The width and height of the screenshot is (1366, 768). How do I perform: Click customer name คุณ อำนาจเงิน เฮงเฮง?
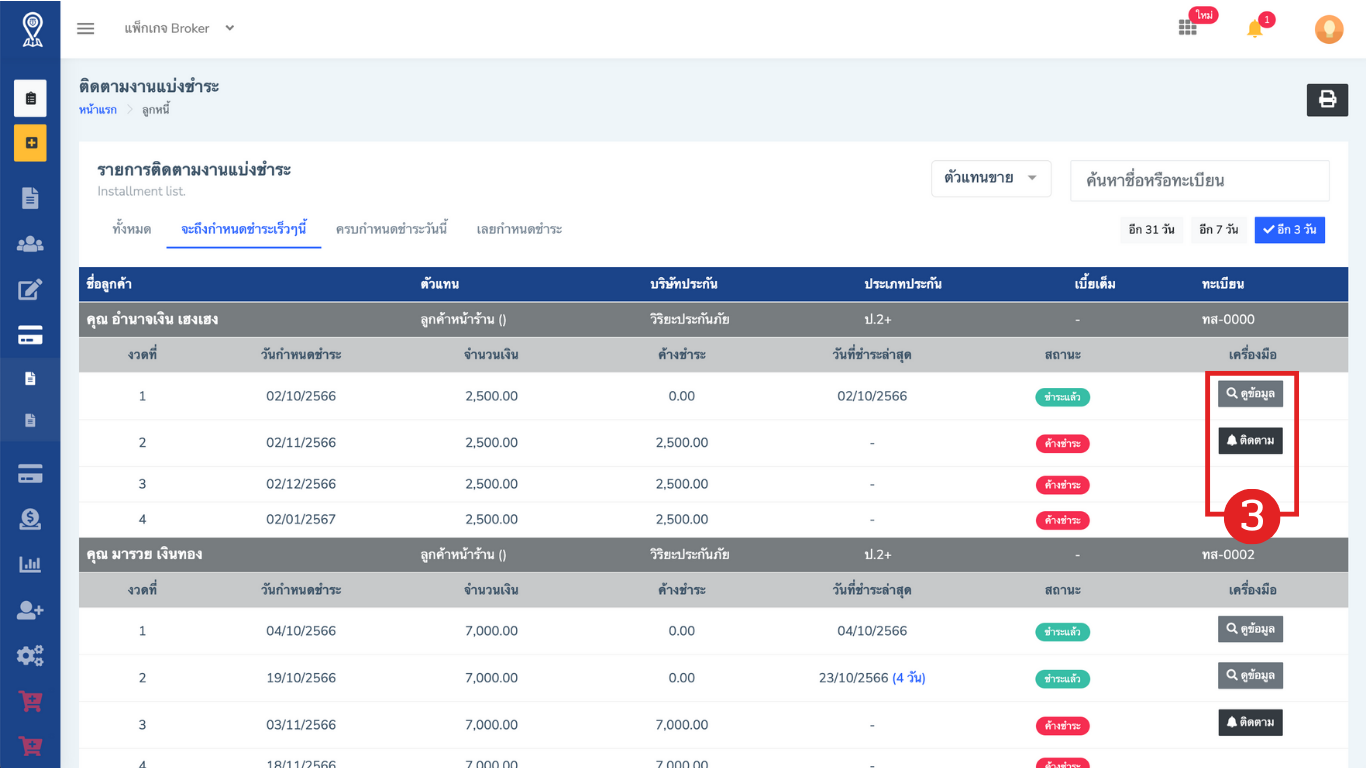point(153,320)
